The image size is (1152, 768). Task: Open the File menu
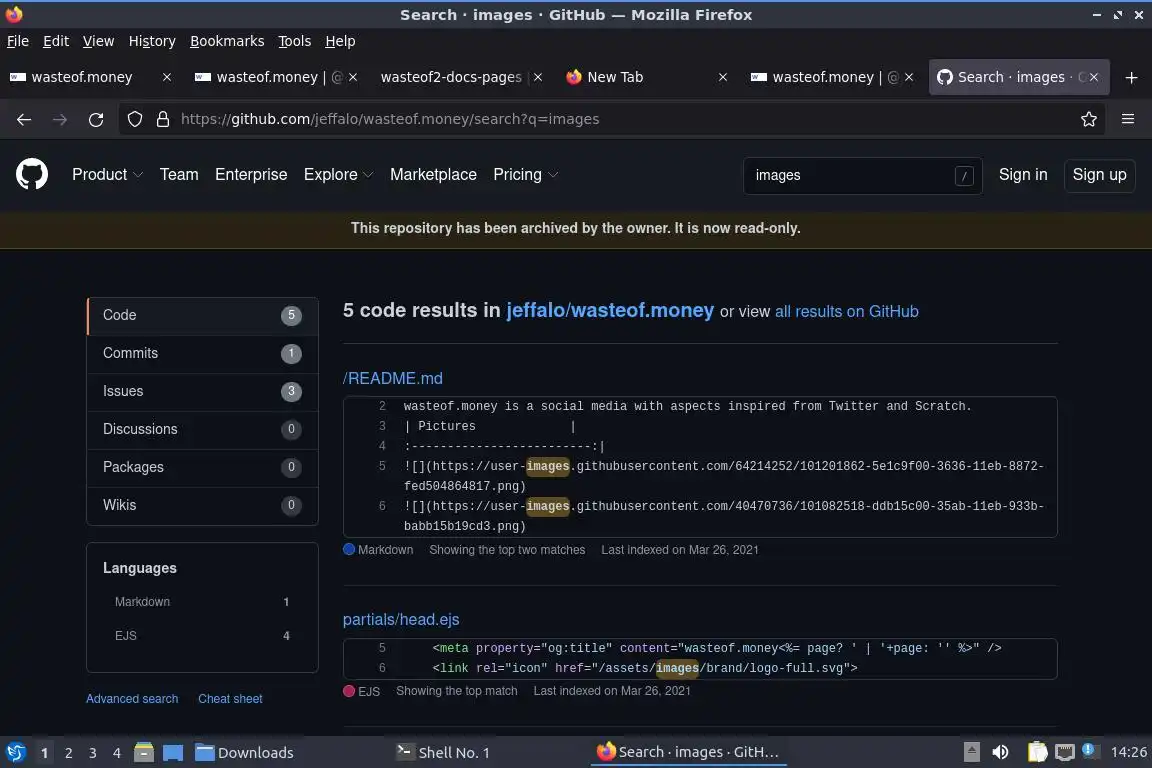[18, 41]
